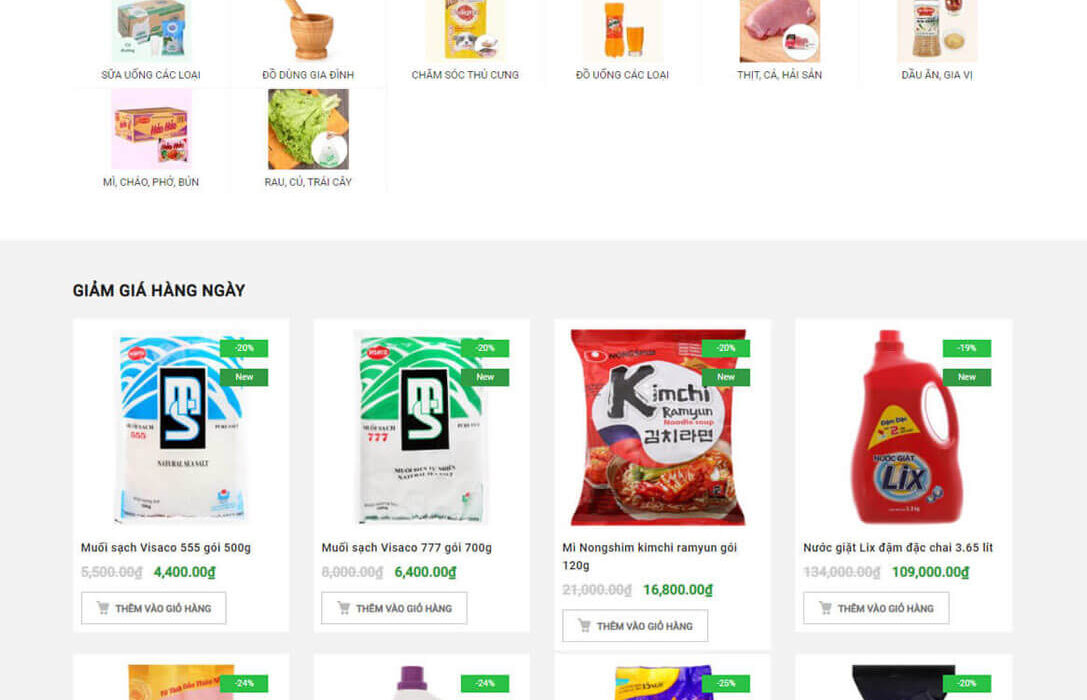This screenshot has width=1087, height=700.
Task: Open Mì Nongshim kimchi ramyun gói 120g link
Action: [x=650, y=557]
